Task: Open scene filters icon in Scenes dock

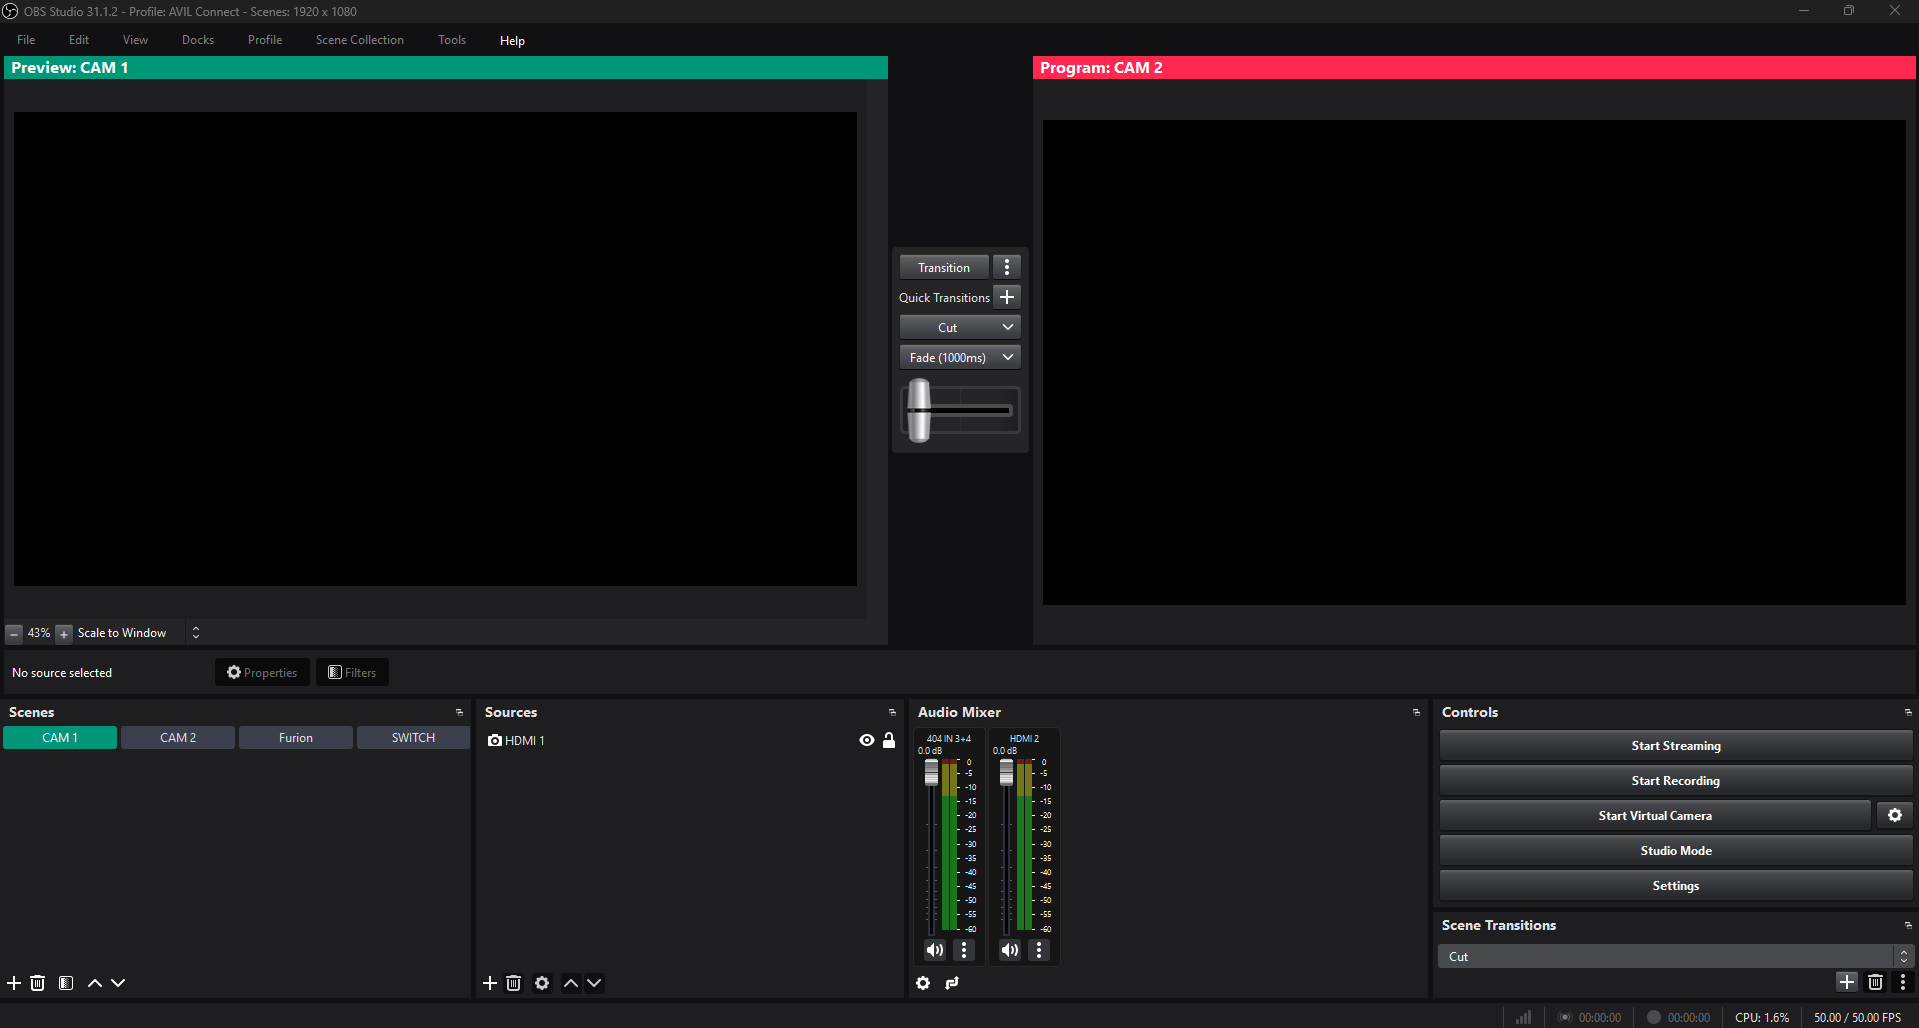Action: (66, 983)
